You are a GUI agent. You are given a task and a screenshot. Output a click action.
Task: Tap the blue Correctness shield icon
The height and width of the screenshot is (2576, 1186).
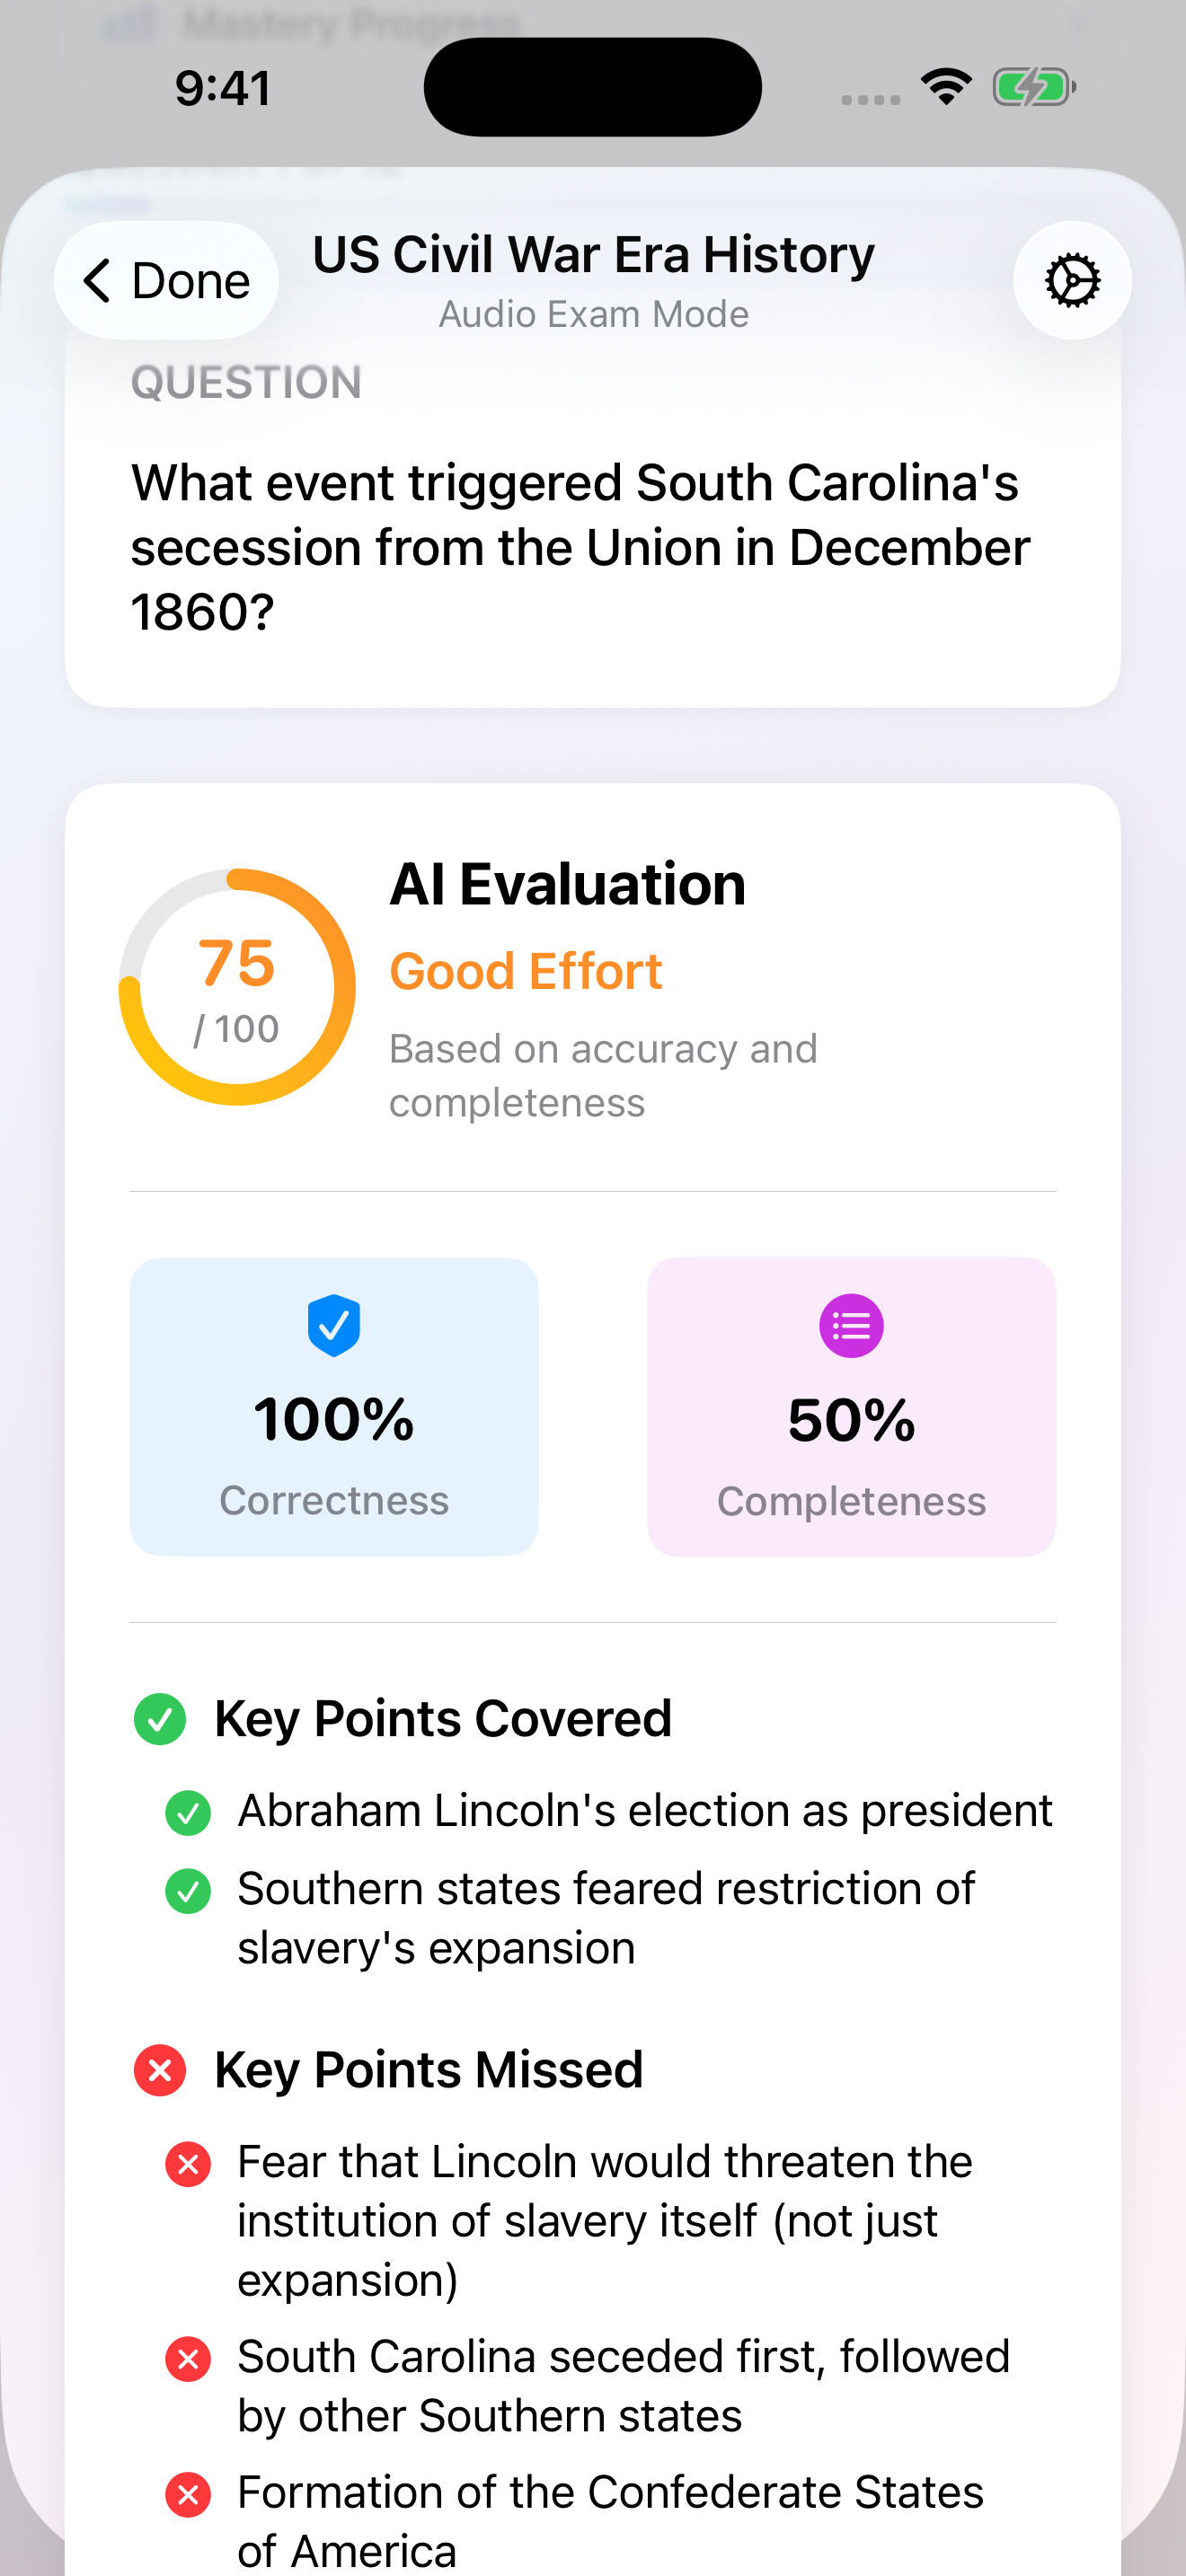coord(334,1325)
